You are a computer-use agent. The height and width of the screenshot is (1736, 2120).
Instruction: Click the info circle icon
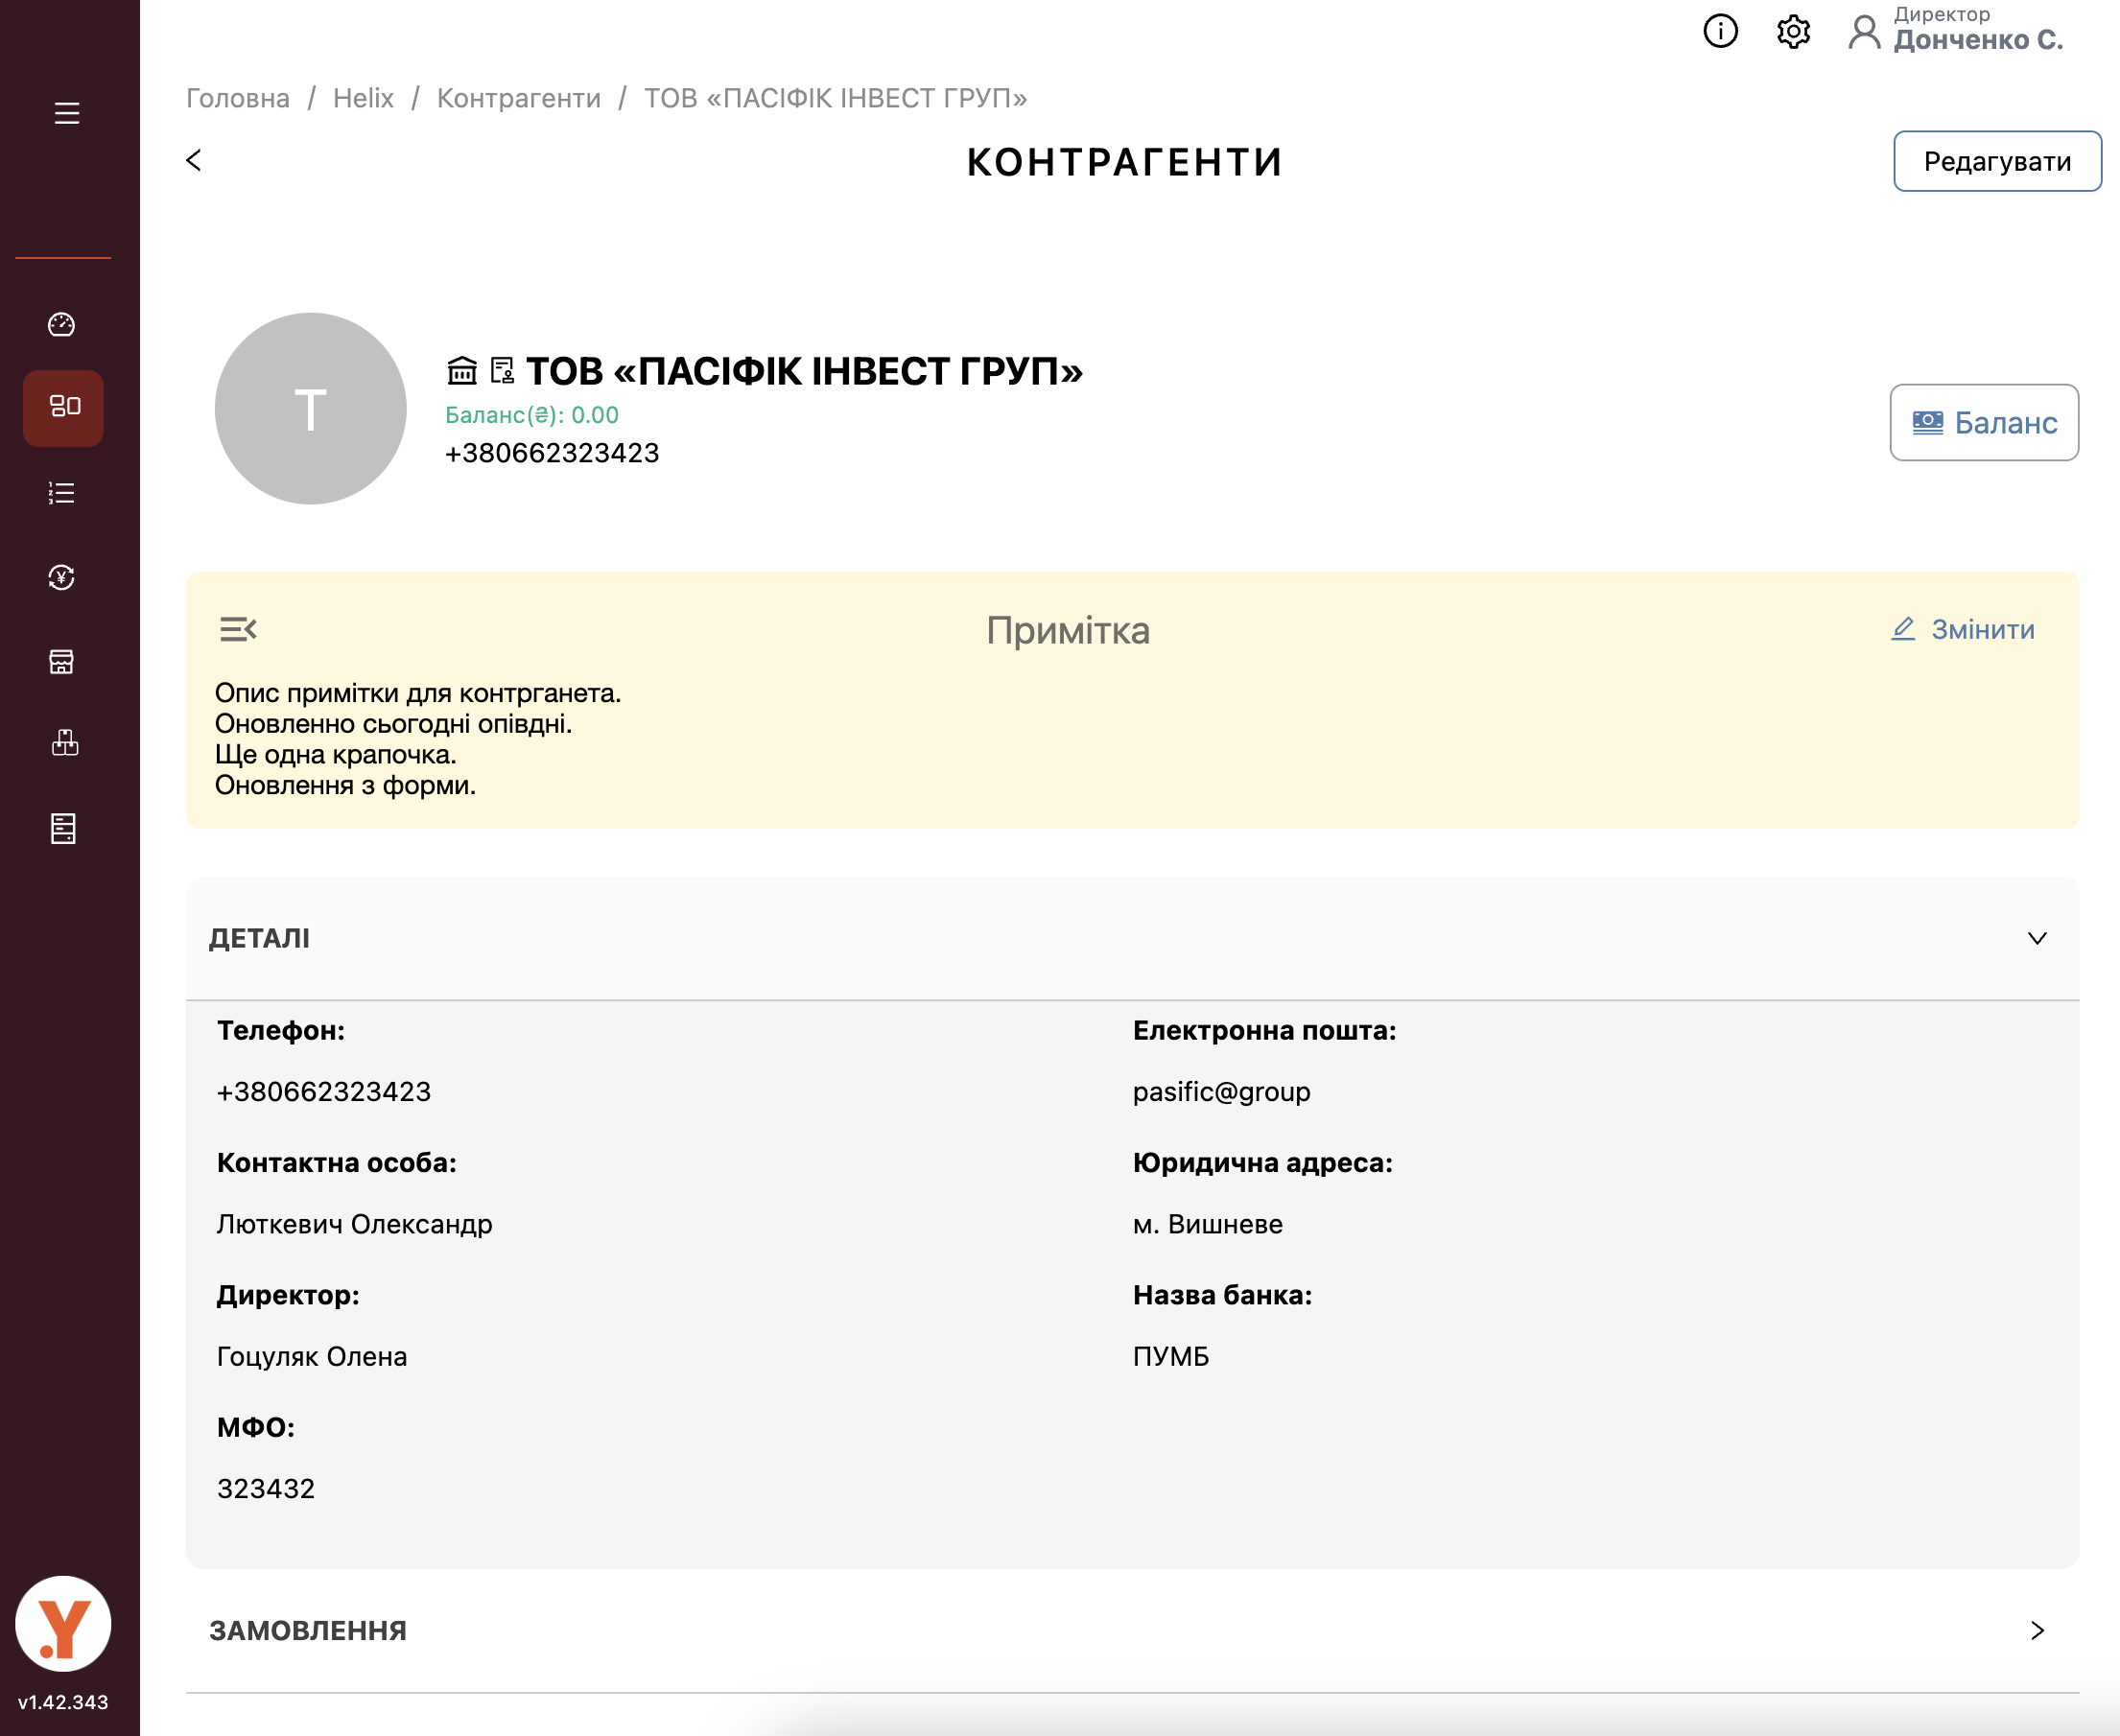1720,32
